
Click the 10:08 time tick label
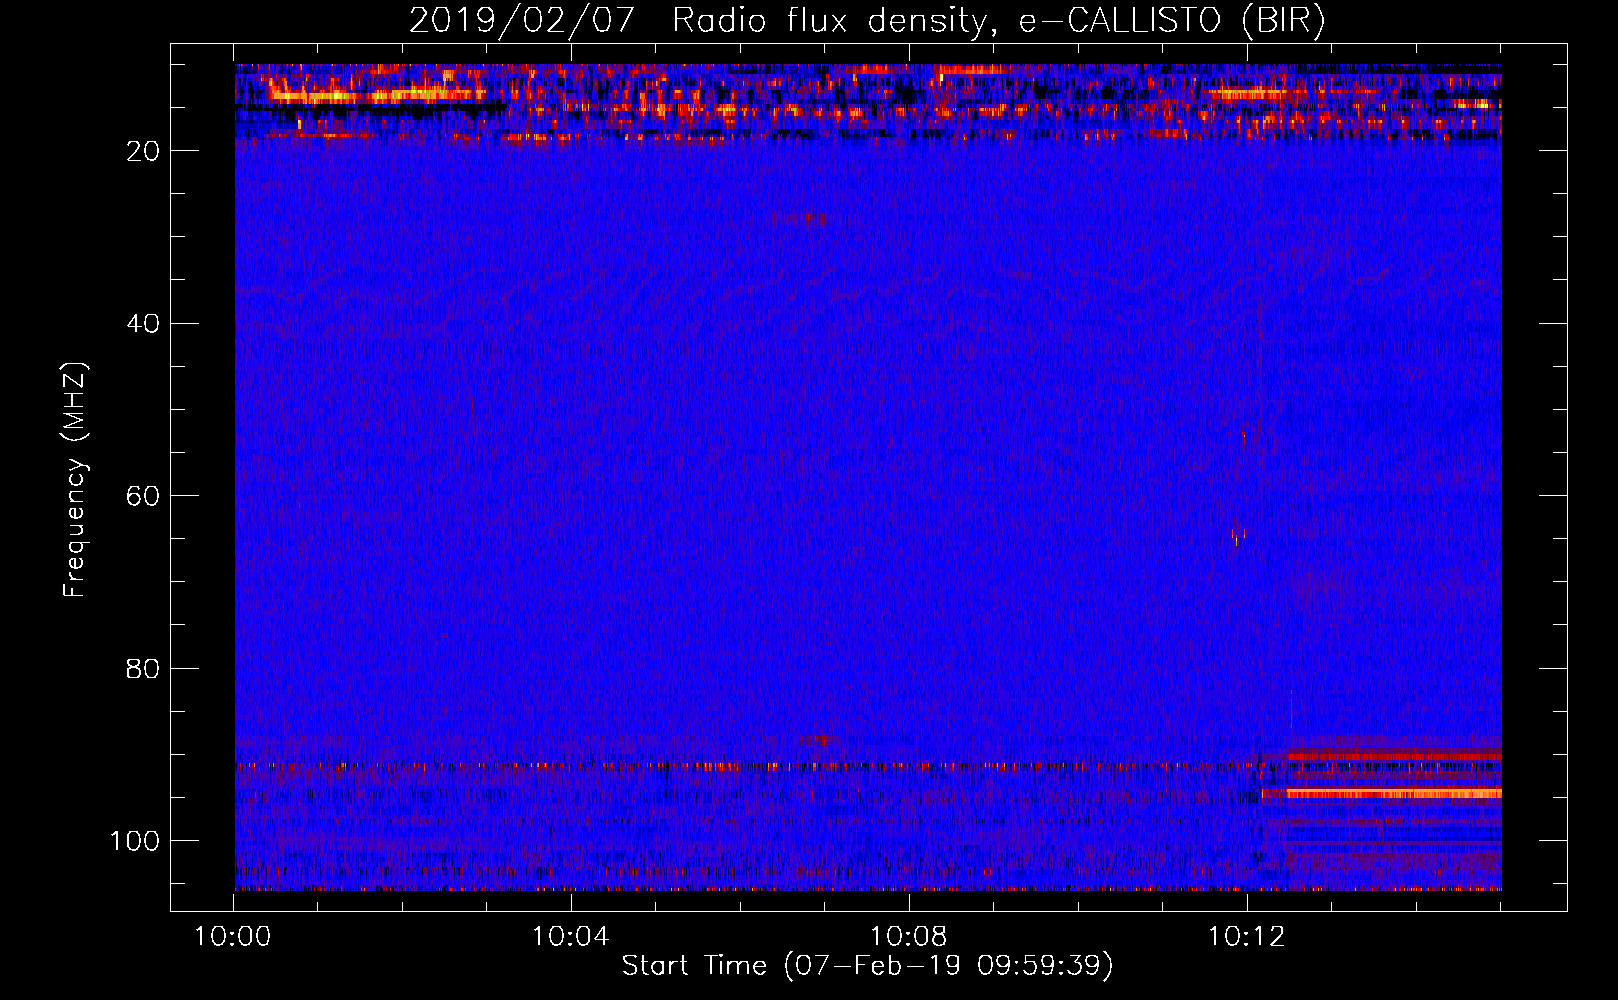click(909, 937)
